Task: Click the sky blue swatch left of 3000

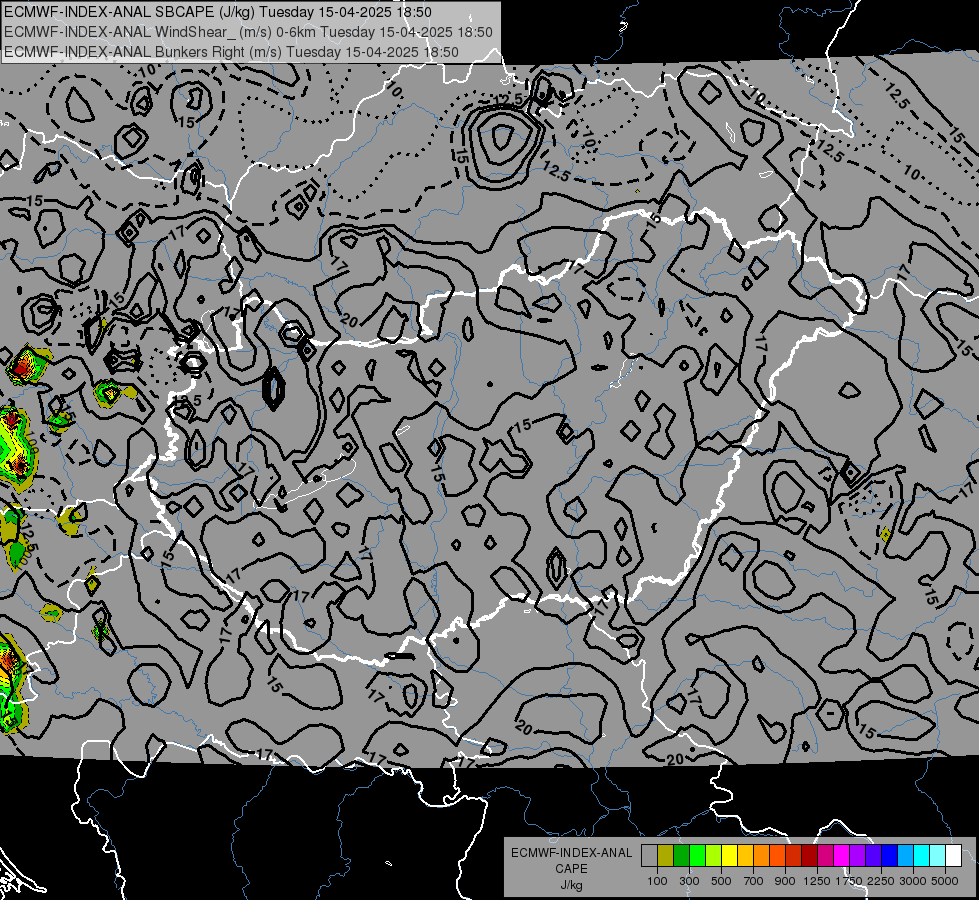Action: 905,856
